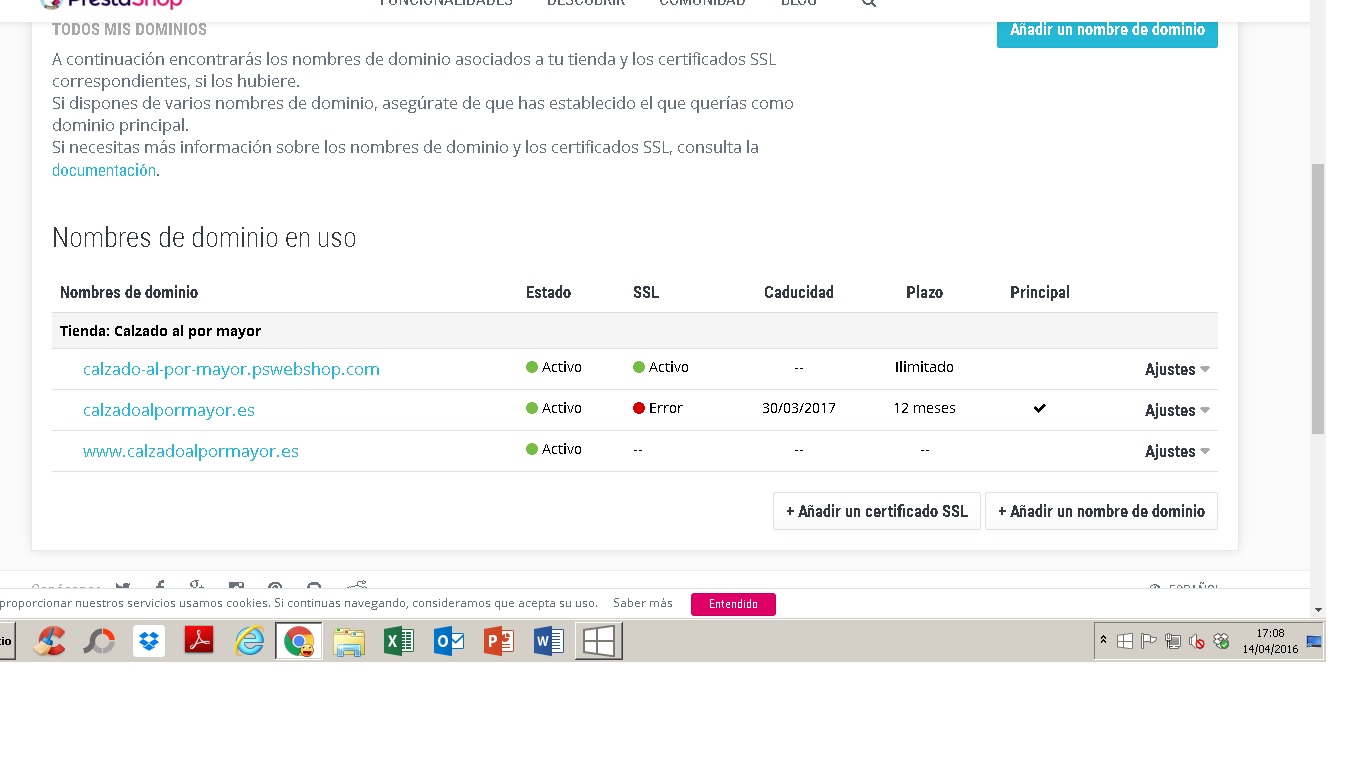
Task: Switch to the Chrome taskbar window
Action: (x=299, y=641)
